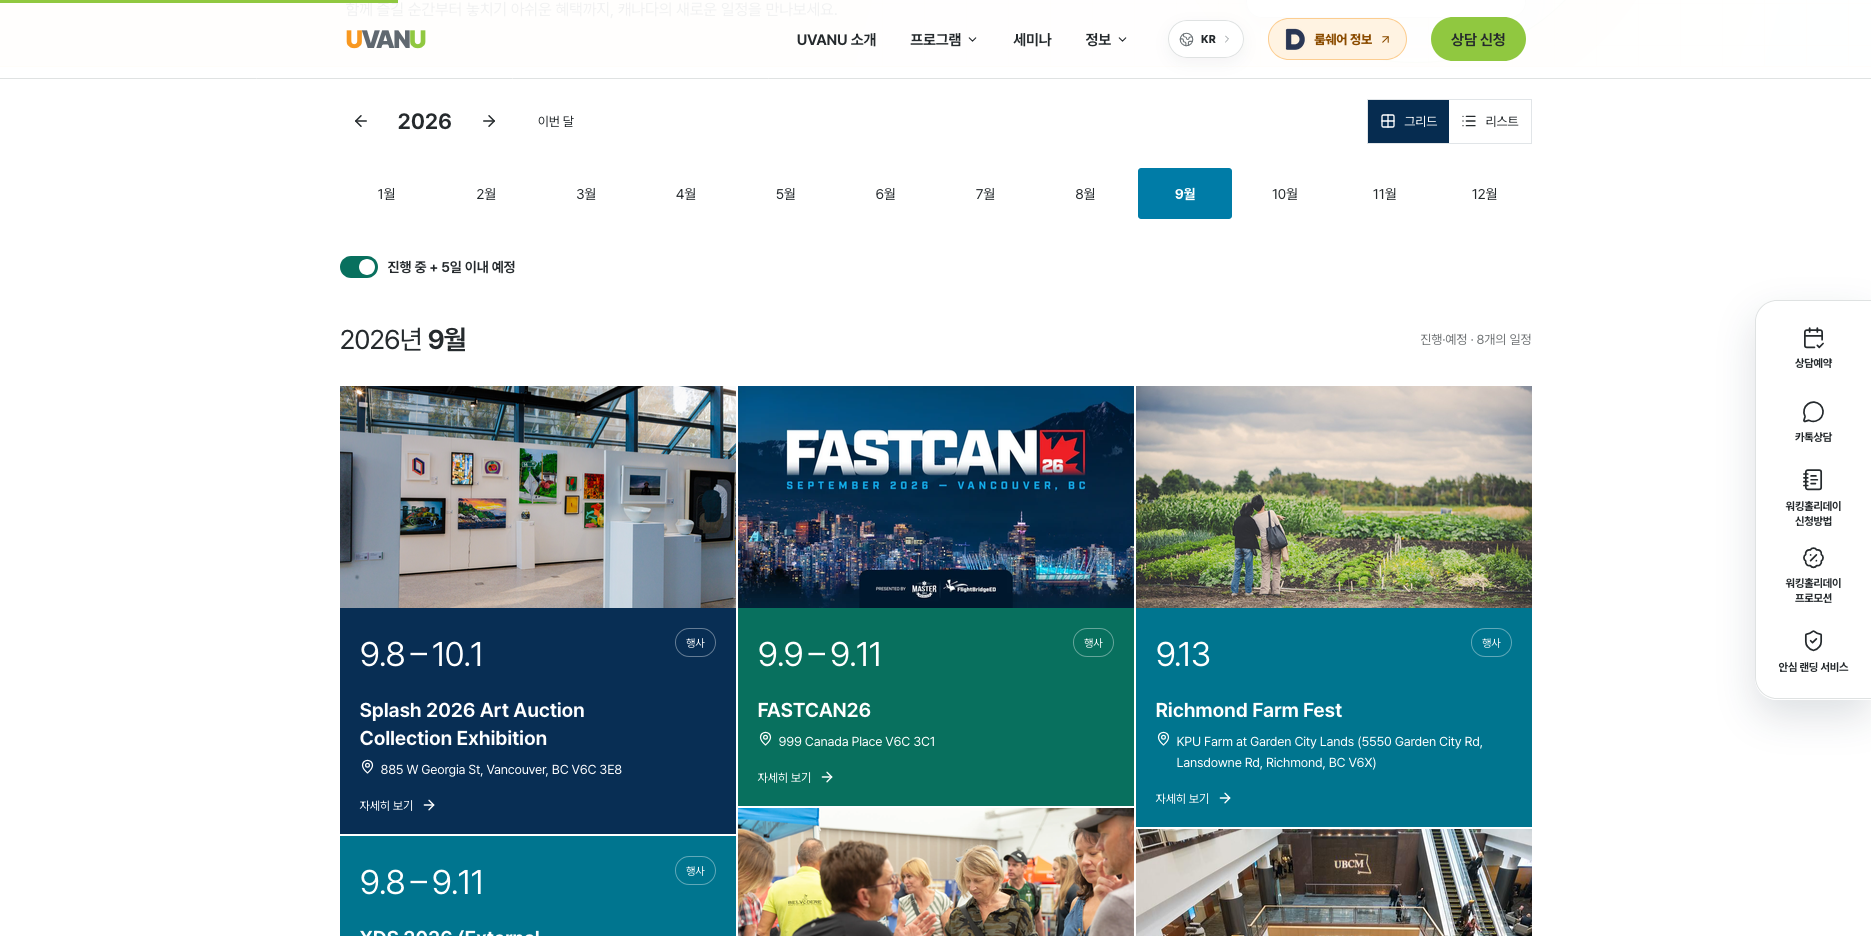
Task: Open Splash 2026 Art Auction Collection Exhibition title
Action: point(472,724)
